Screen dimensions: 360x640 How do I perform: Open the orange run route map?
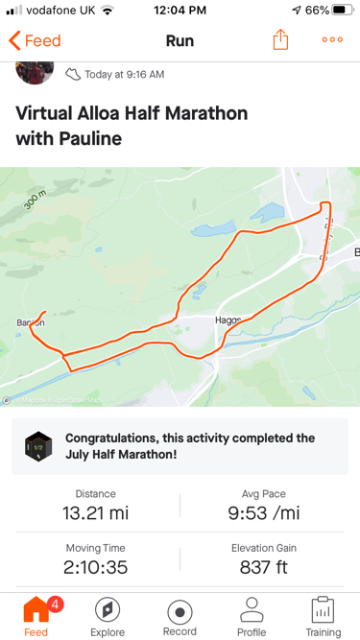[180, 287]
